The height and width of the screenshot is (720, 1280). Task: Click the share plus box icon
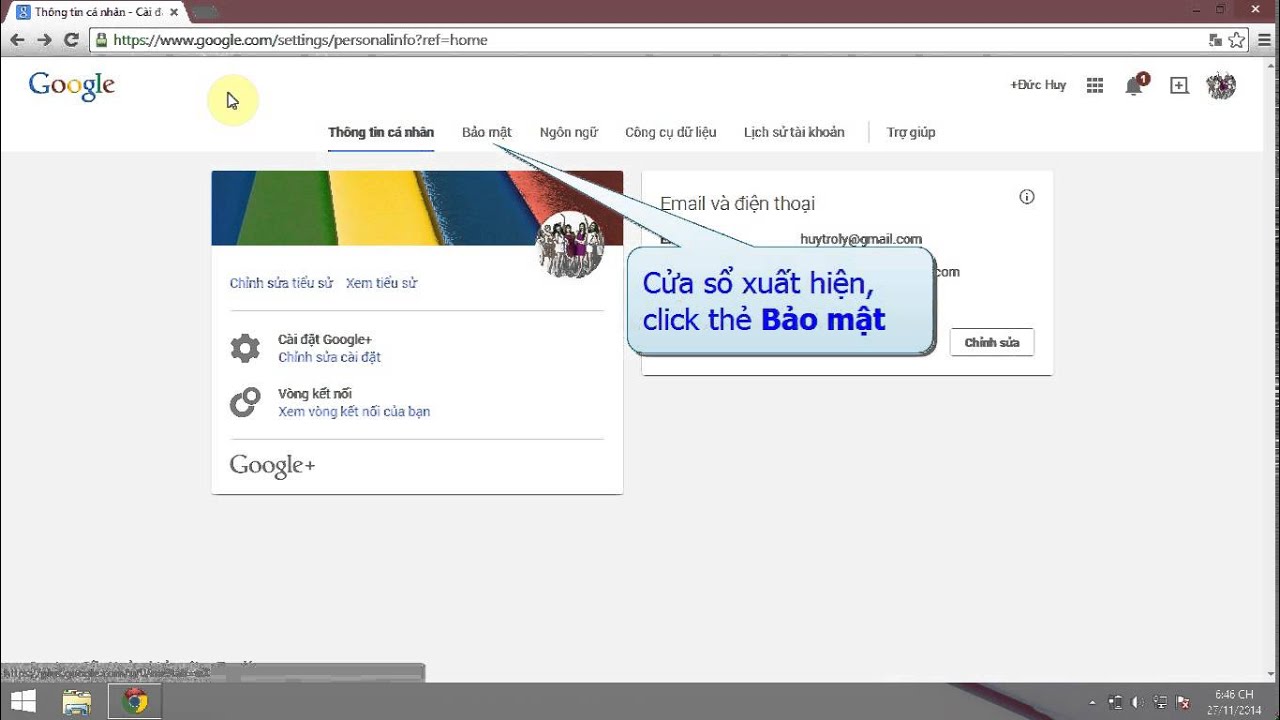pyautogui.click(x=1179, y=86)
